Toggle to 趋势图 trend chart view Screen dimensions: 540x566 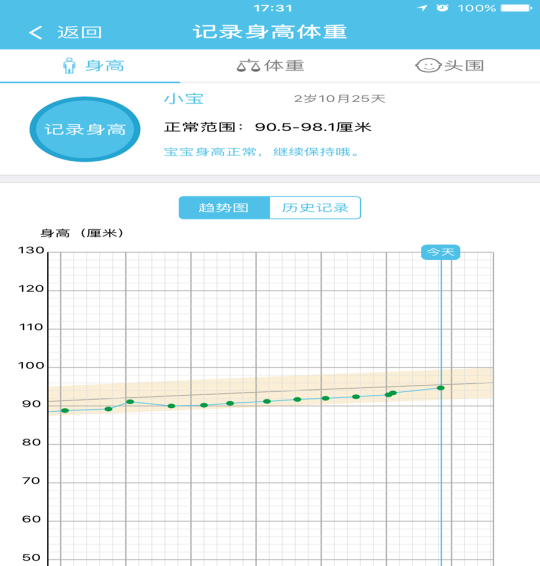coord(224,208)
